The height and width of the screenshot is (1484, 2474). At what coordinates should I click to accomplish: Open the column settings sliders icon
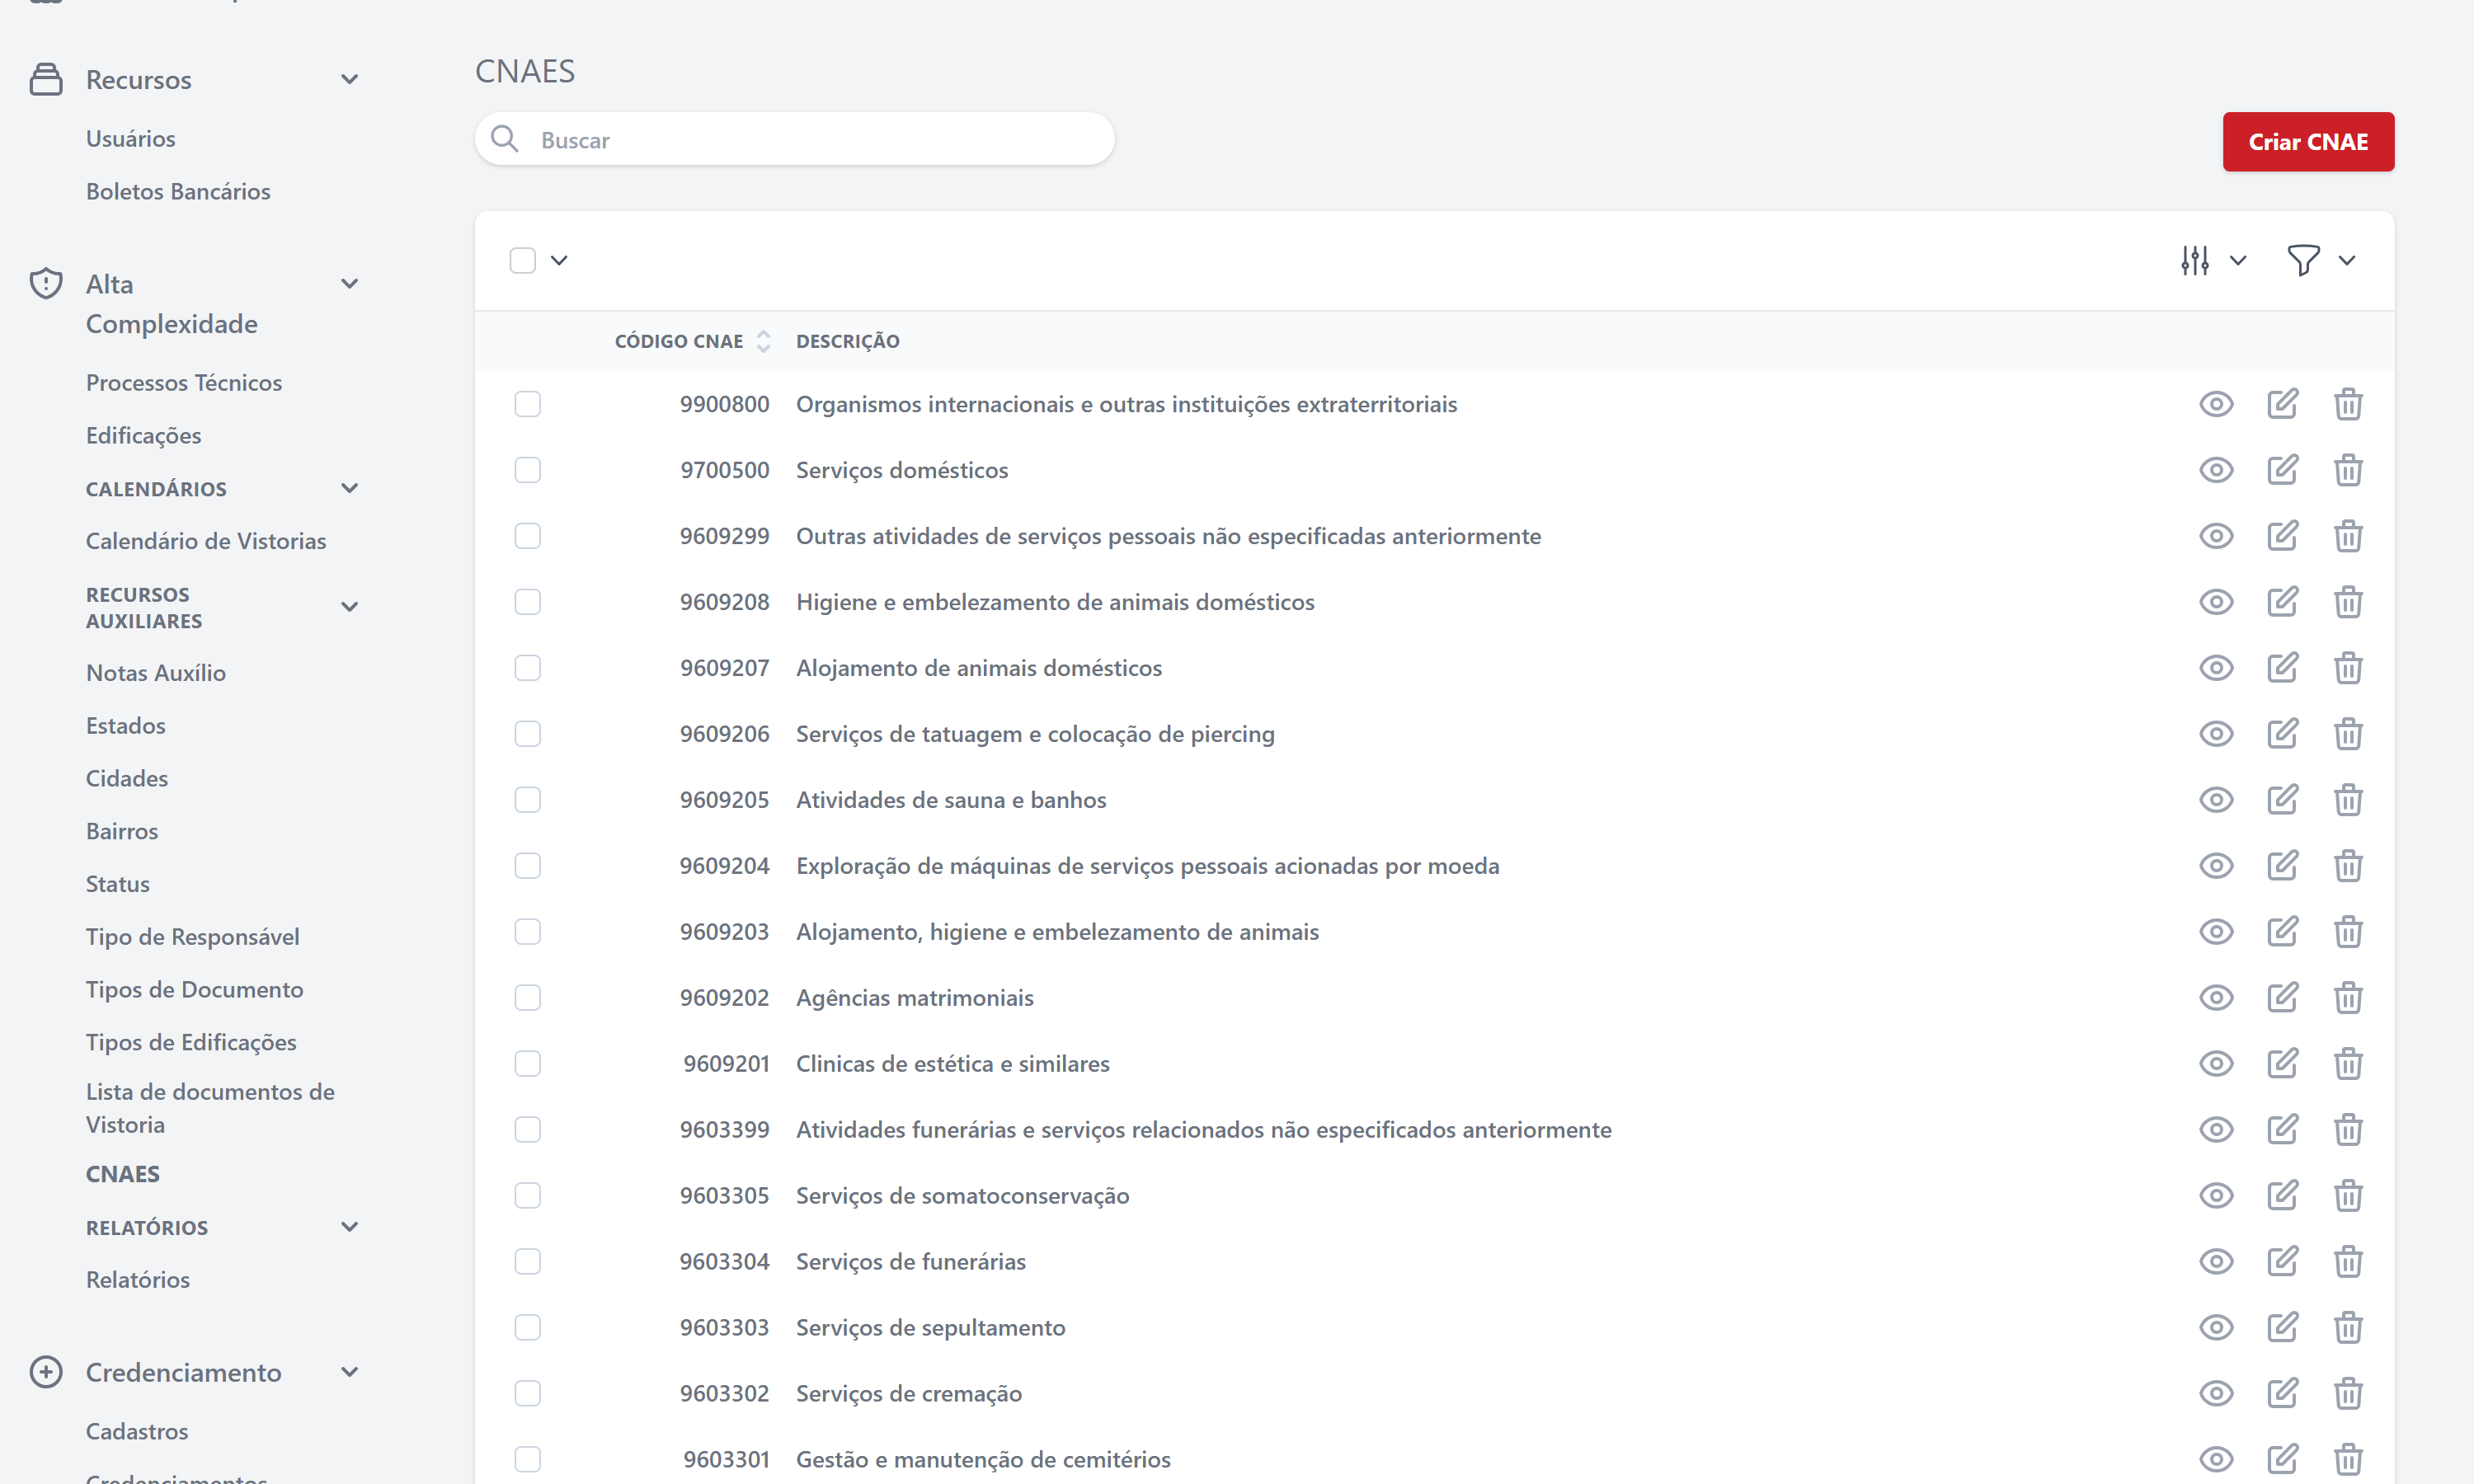[2194, 260]
